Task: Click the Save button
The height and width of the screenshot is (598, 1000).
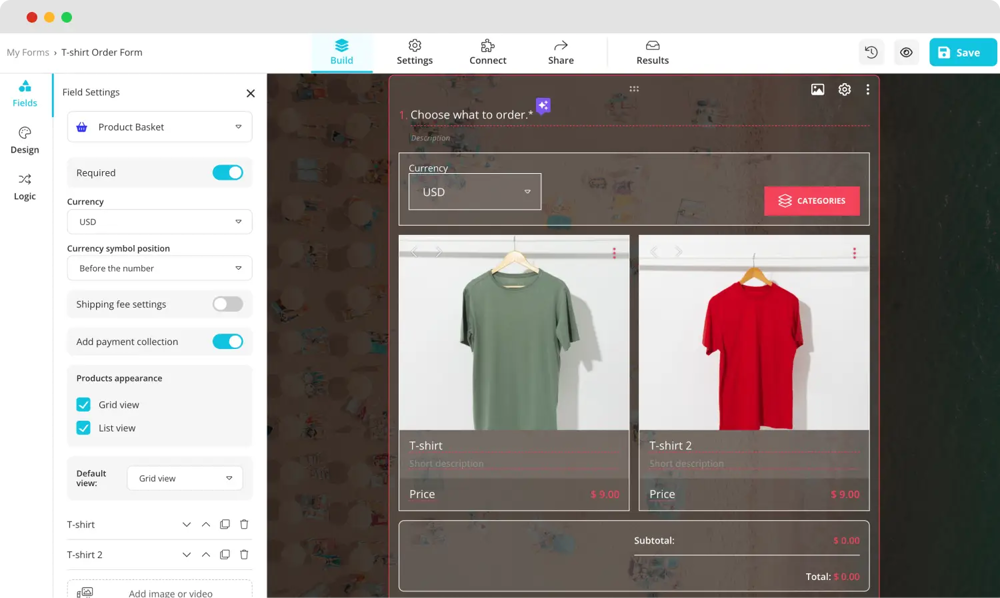Action: coord(962,53)
